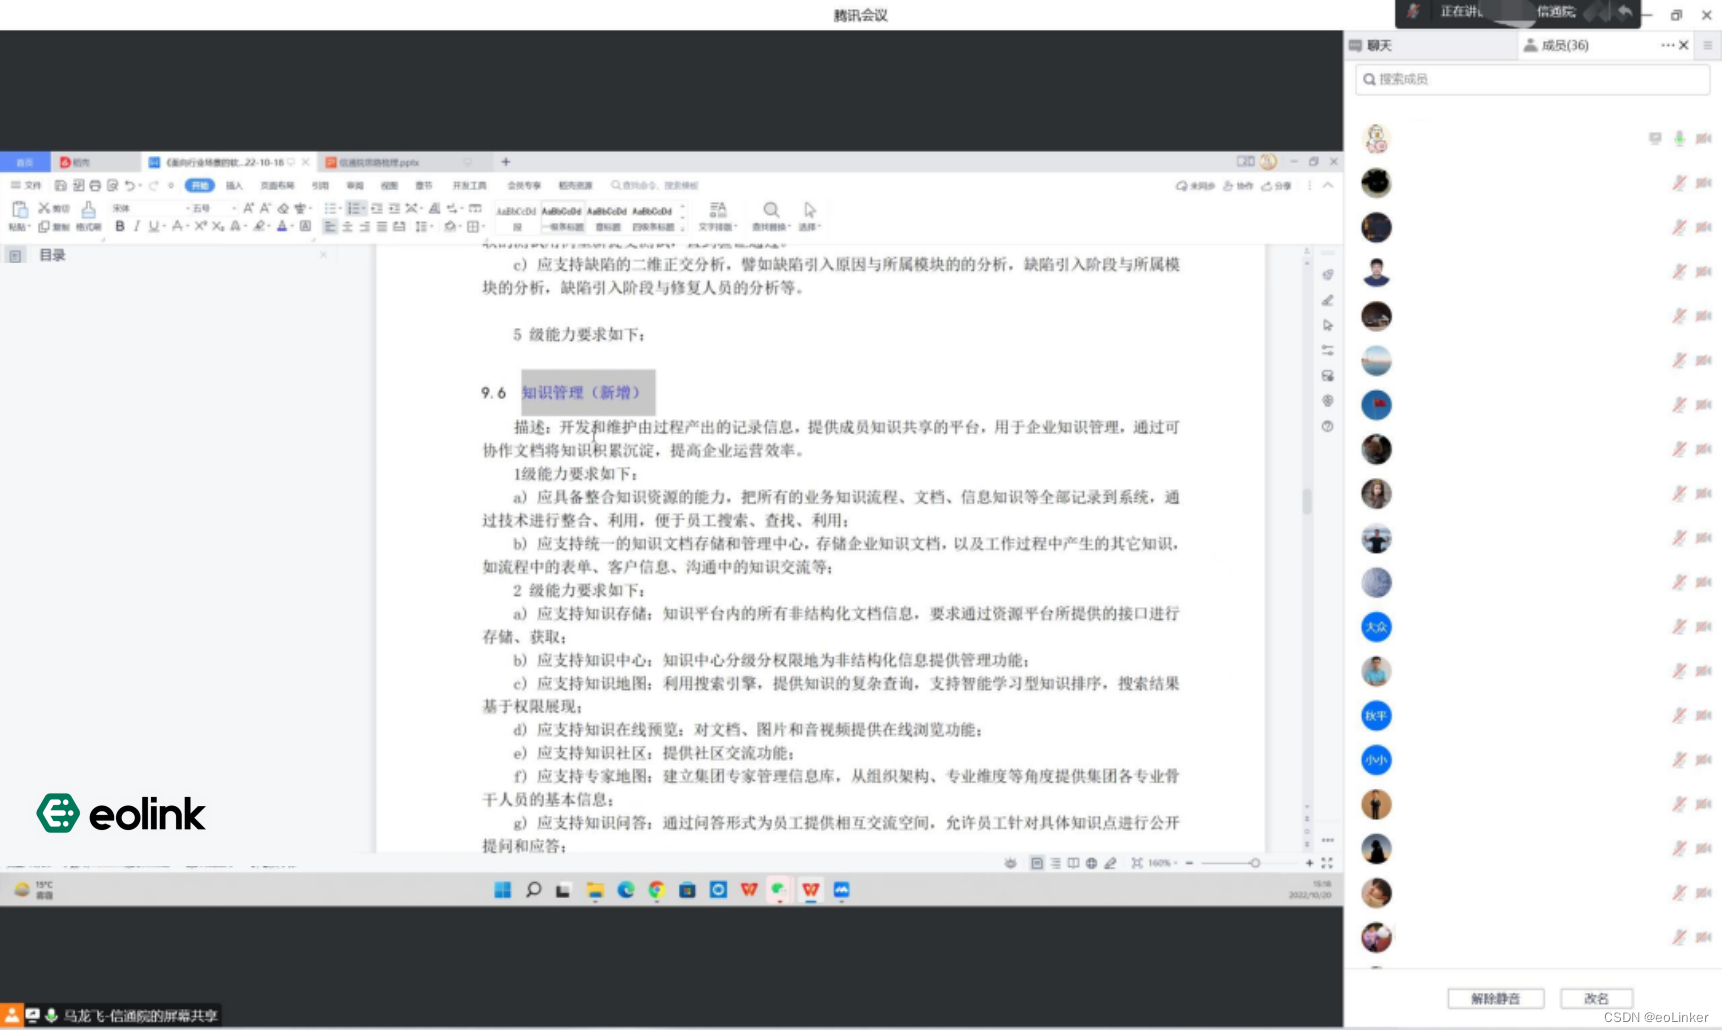Click the document vertical scrollbar thumb

1306,501
